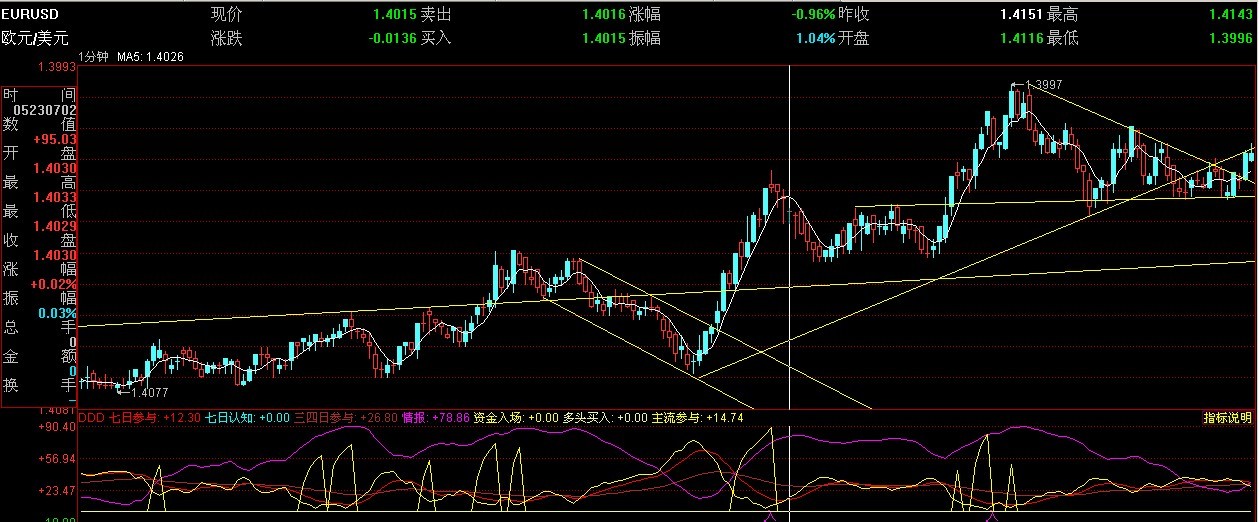Click the 1.3997 high price marker on chart
The height and width of the screenshot is (522, 1259).
coord(1042,85)
